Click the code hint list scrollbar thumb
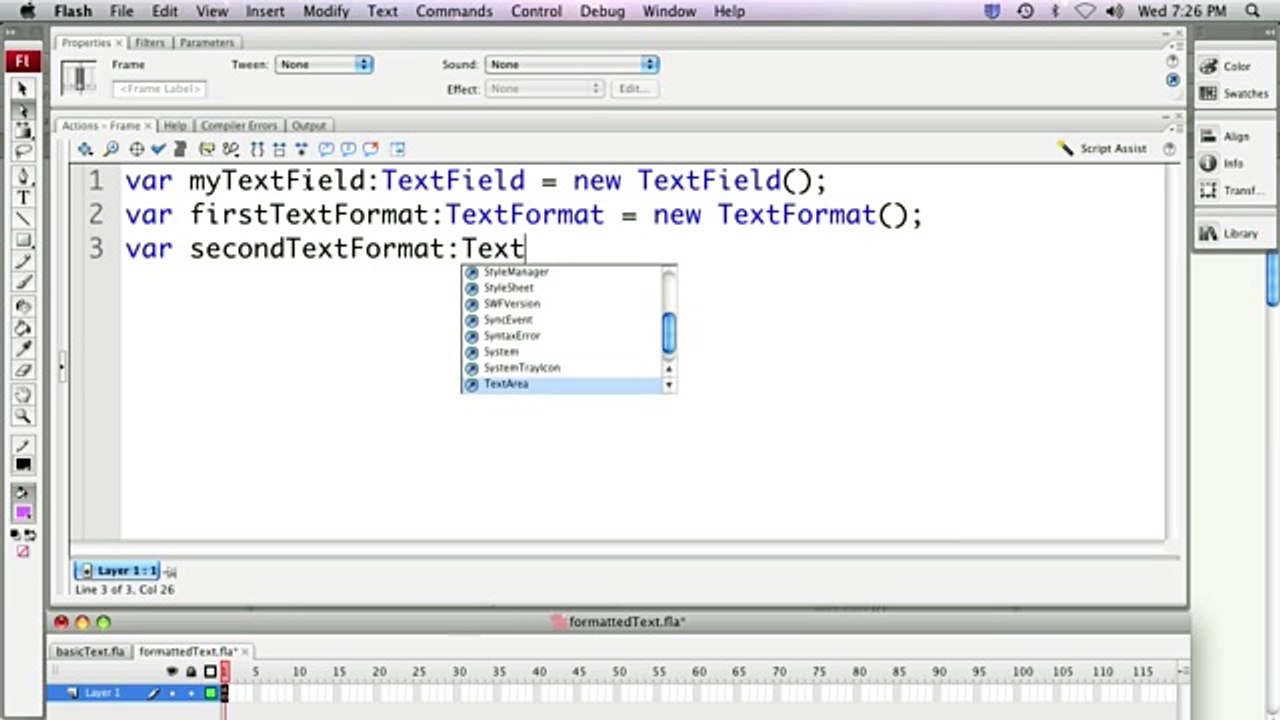The image size is (1280, 720). click(x=669, y=332)
